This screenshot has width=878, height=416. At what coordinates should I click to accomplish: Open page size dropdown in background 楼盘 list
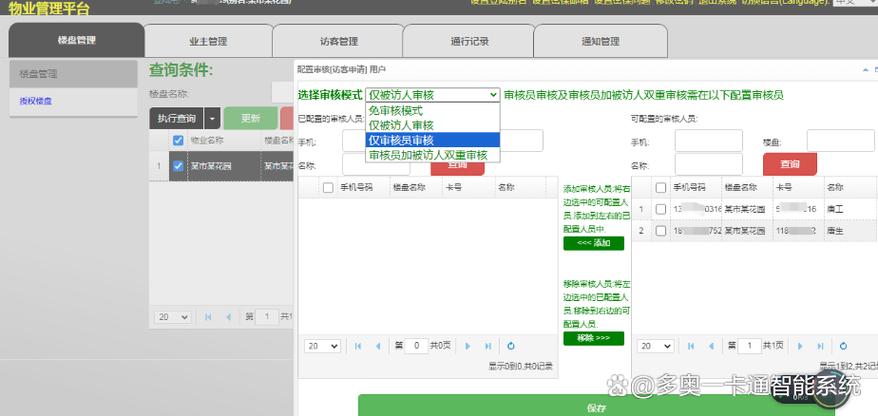(x=174, y=317)
